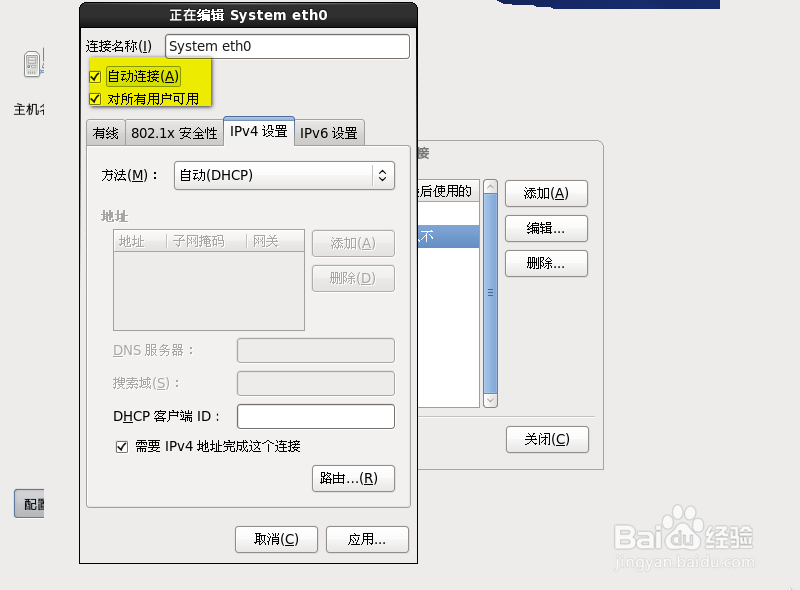Click the 配置 button at bottom left
This screenshot has height=590, width=800.
tap(29, 503)
